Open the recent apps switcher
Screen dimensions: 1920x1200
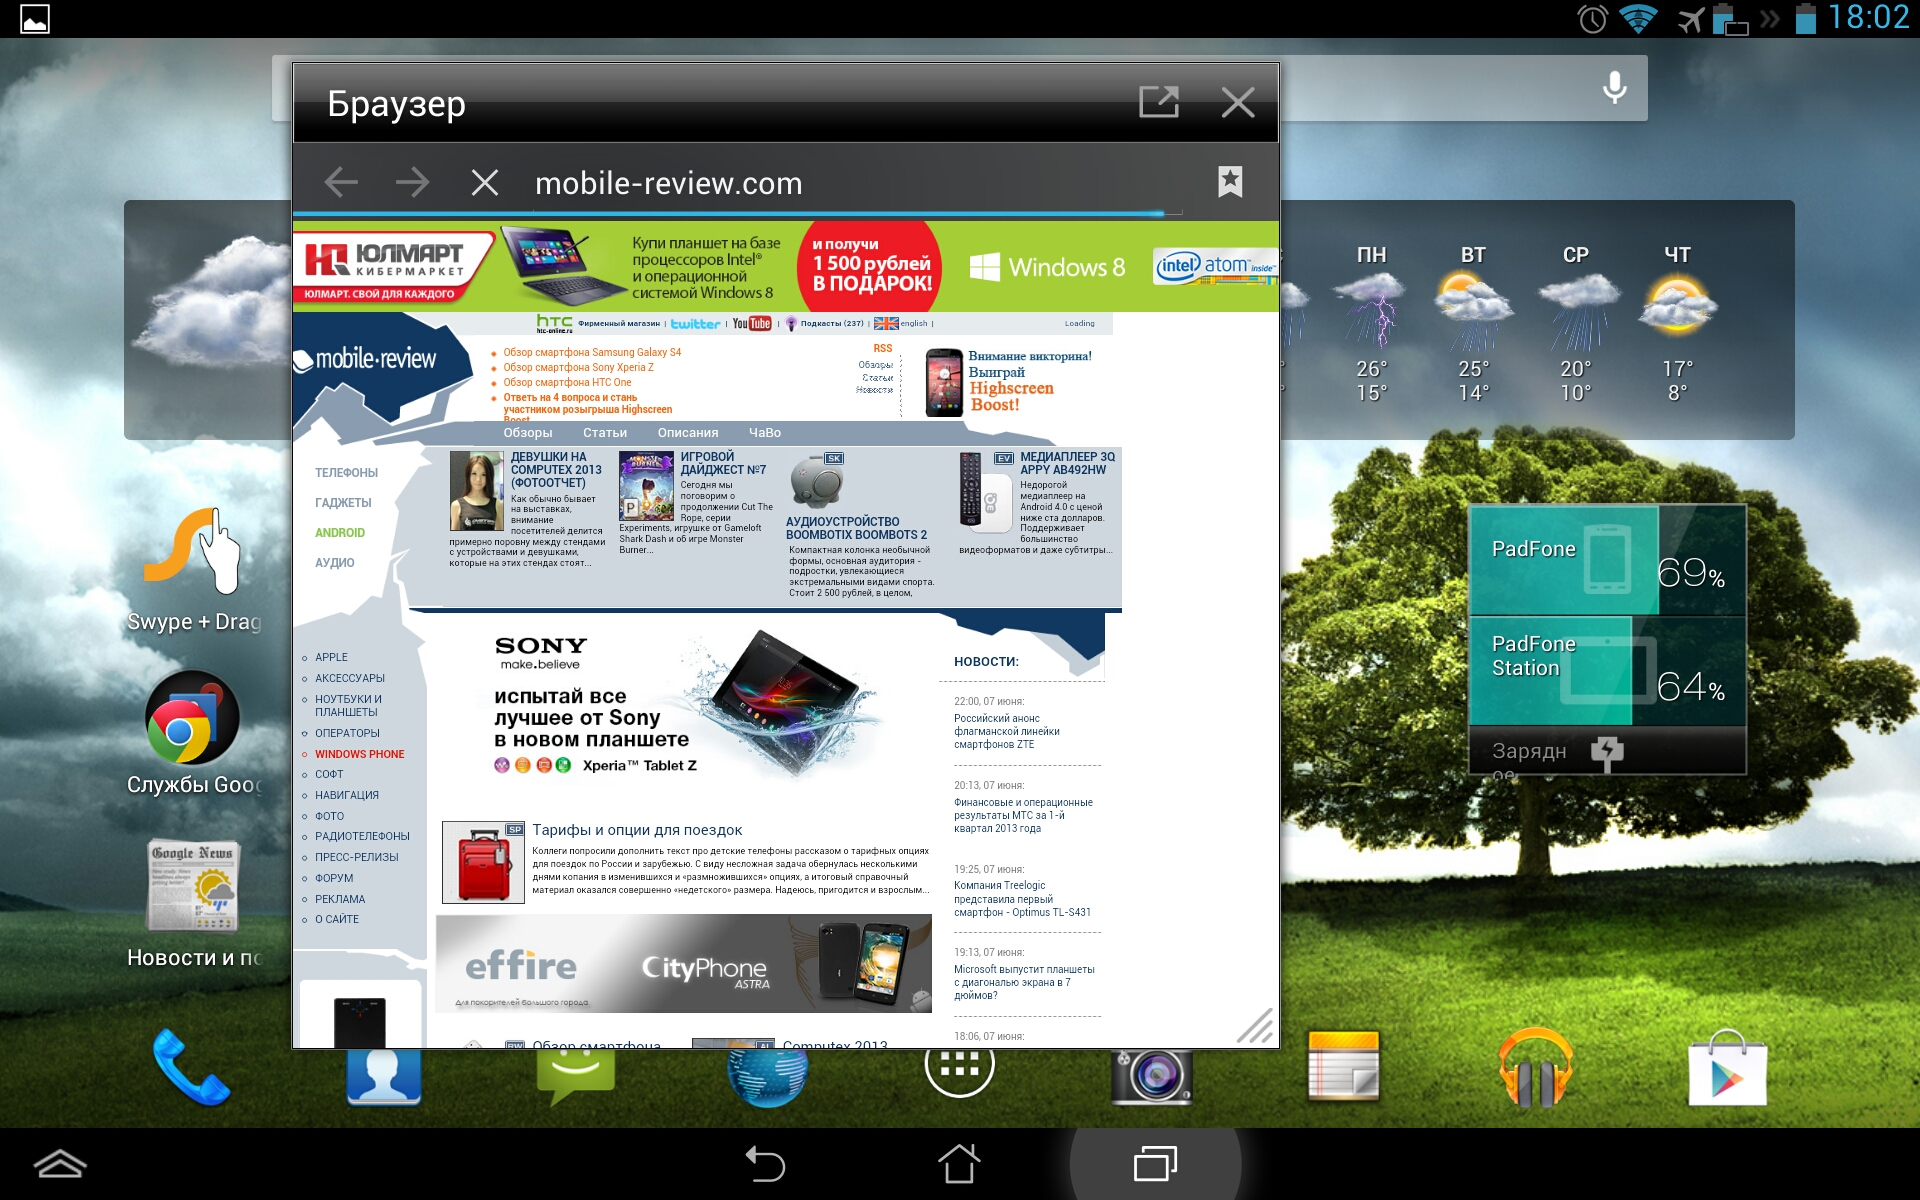tap(1155, 1164)
